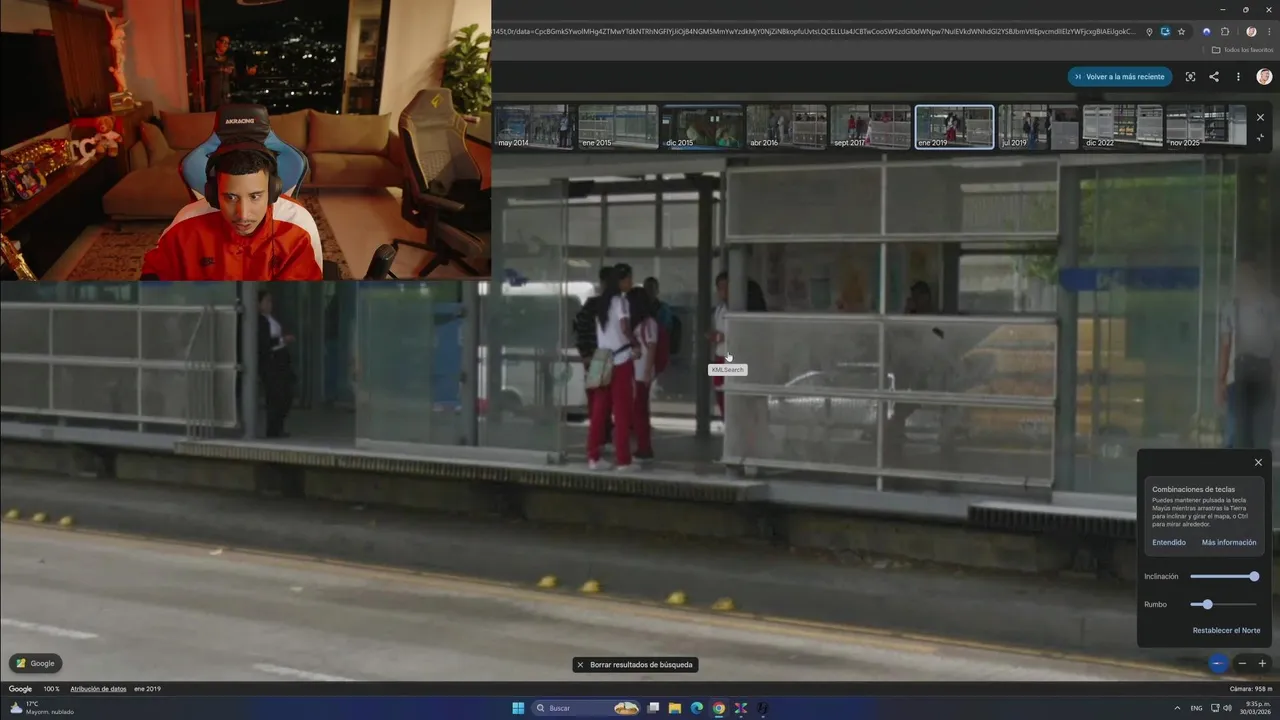1280x720 pixels.
Task: Open the weather widget showing 17°C
Action: click(x=42, y=708)
